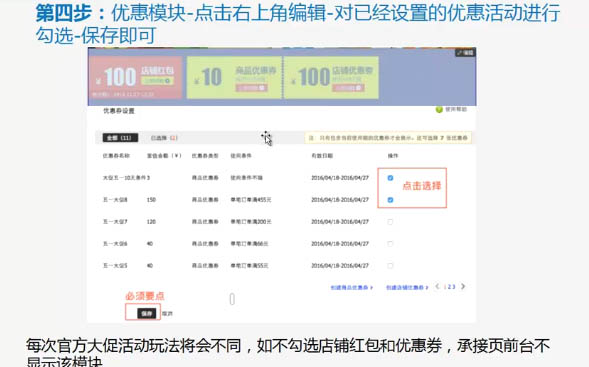Go to the previous page arrow in pagination
The height and width of the screenshot is (367, 589).
437,287
